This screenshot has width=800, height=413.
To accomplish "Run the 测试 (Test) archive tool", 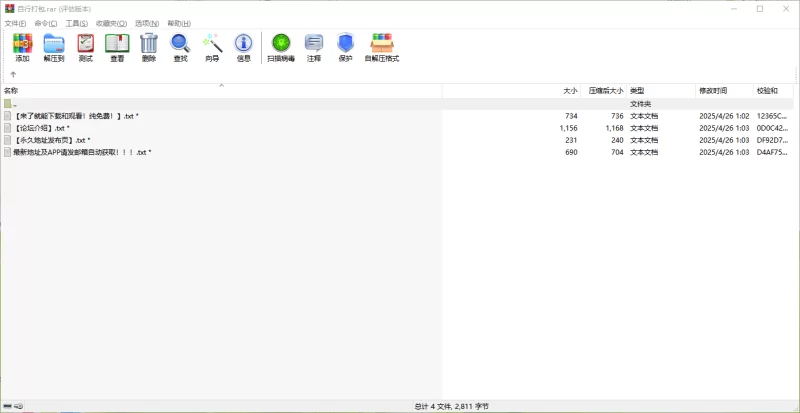I will tap(86, 43).
